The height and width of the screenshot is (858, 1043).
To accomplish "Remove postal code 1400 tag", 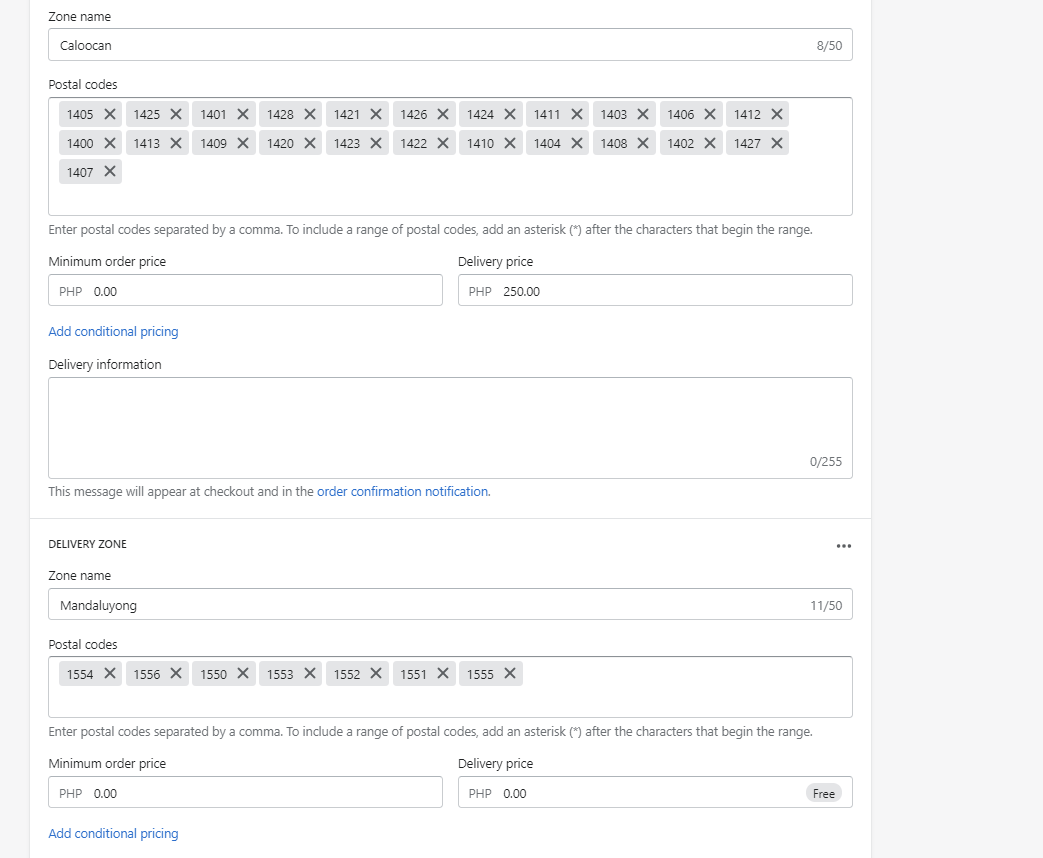I will coord(110,143).
